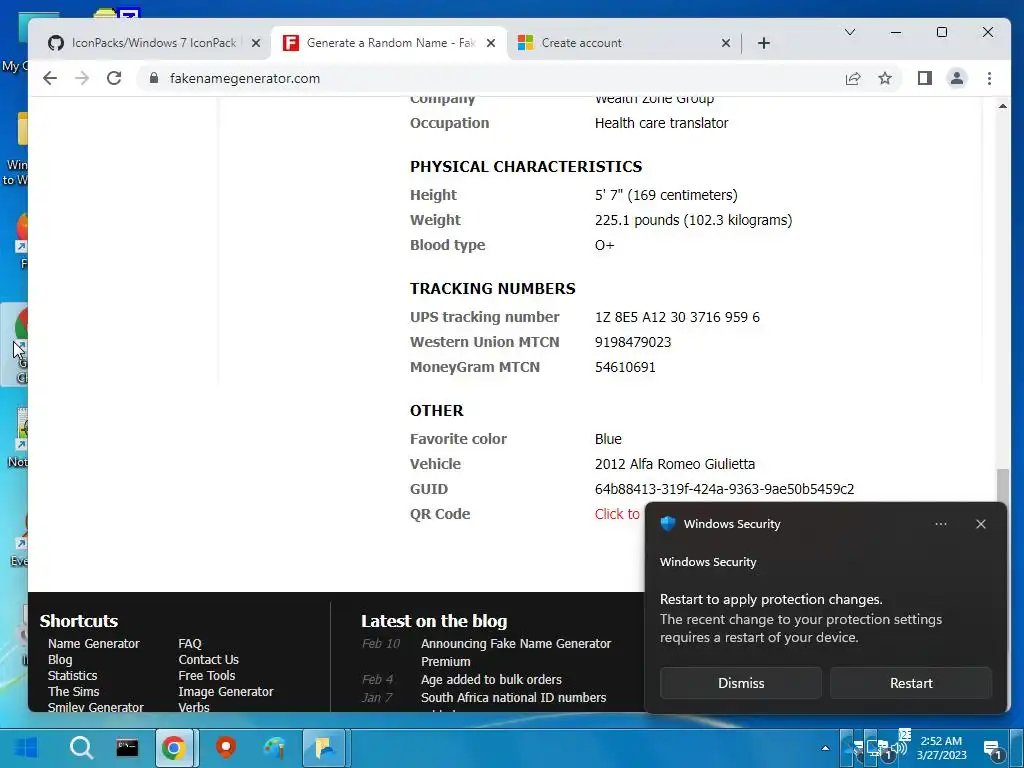The height and width of the screenshot is (768, 1024).
Task: Bookmark this page with the star icon
Action: click(x=885, y=78)
